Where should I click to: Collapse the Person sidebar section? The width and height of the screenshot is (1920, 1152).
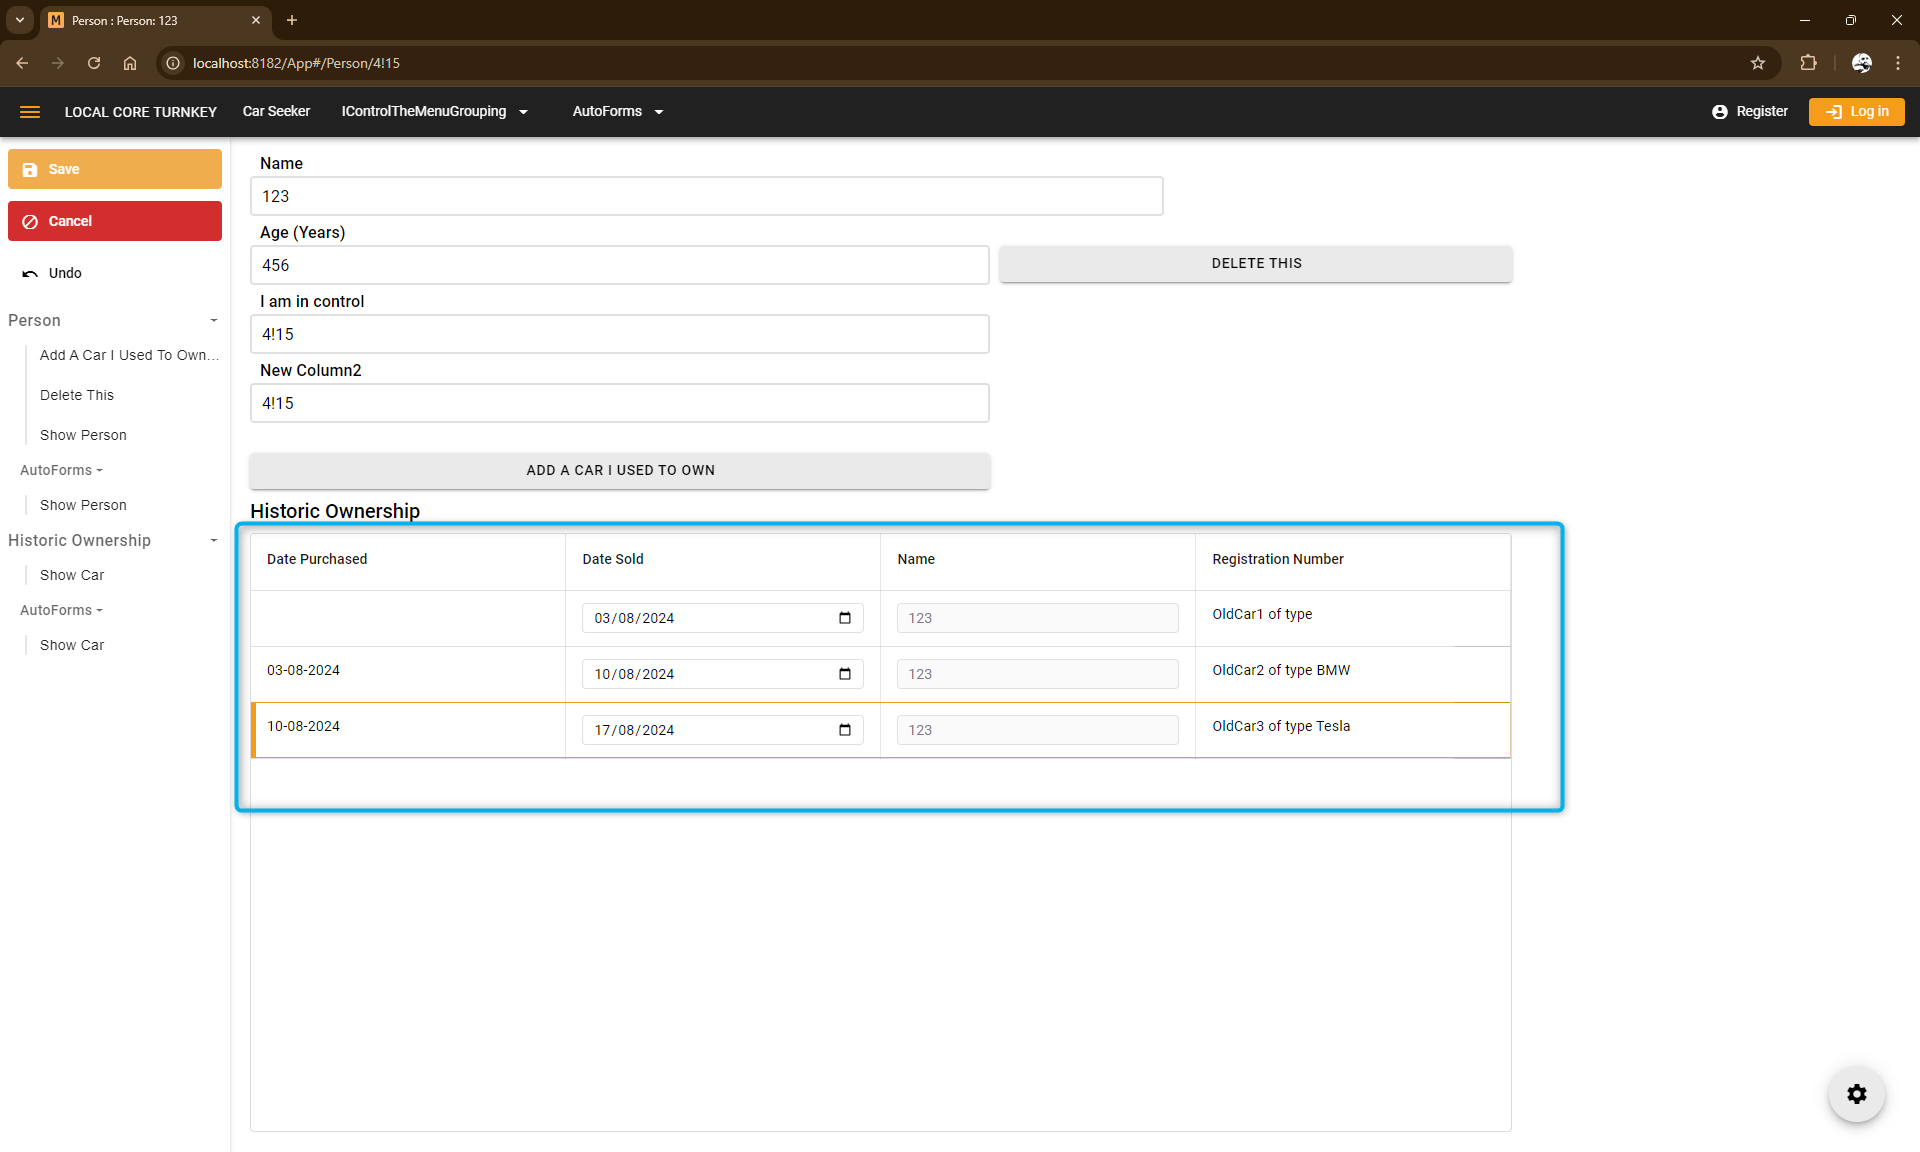point(213,321)
